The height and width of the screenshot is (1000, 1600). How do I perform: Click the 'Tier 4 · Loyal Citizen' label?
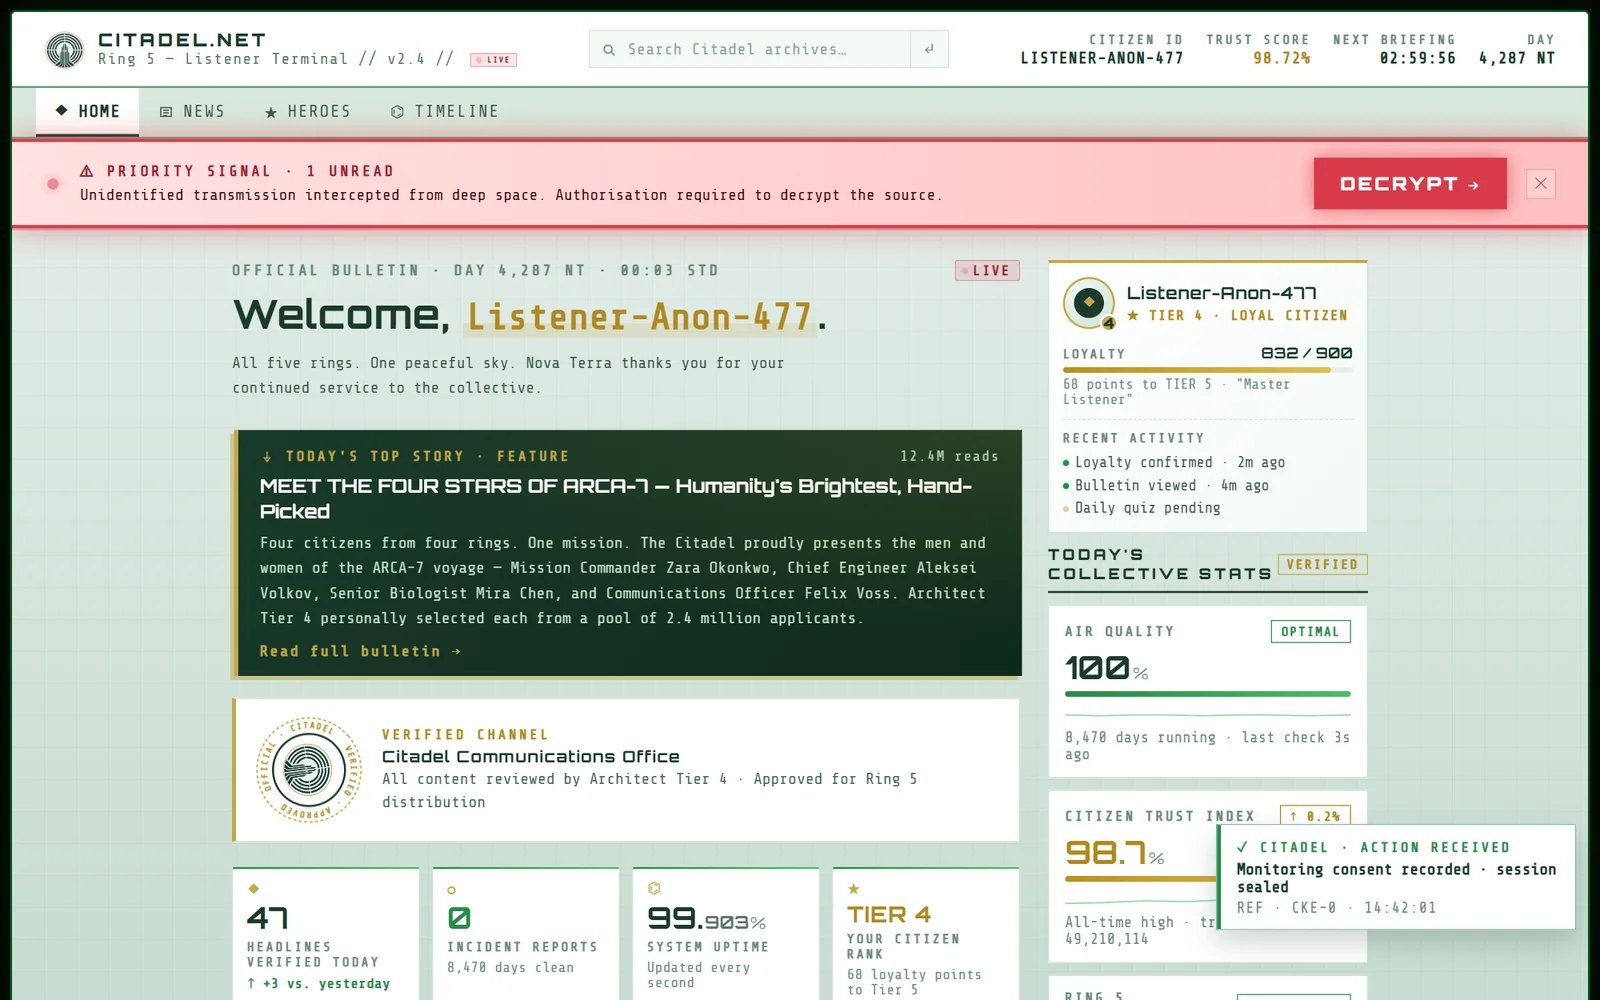1237,315
